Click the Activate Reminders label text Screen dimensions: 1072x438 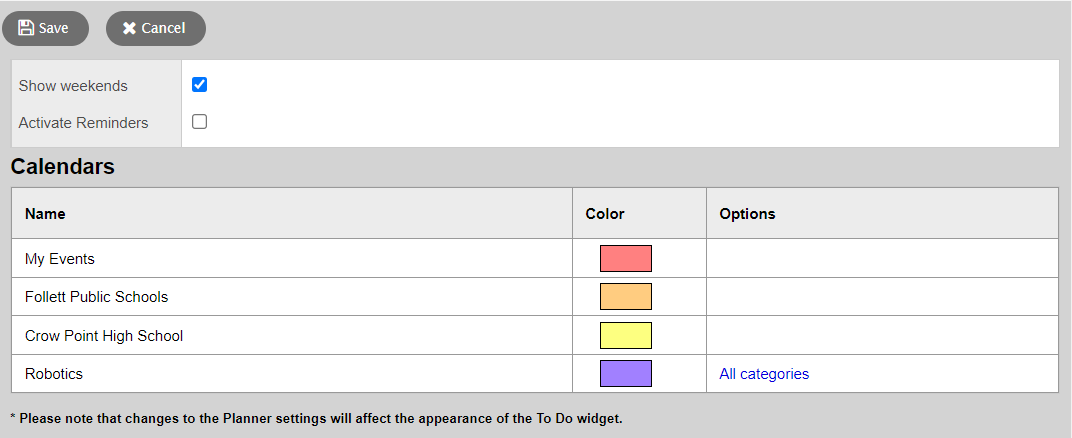tap(83, 123)
